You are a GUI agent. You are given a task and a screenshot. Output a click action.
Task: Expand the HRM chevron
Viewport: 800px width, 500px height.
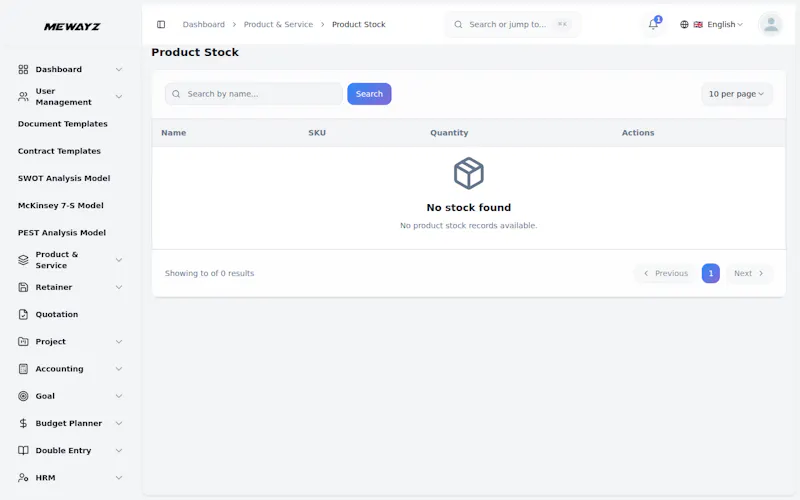[119, 478]
